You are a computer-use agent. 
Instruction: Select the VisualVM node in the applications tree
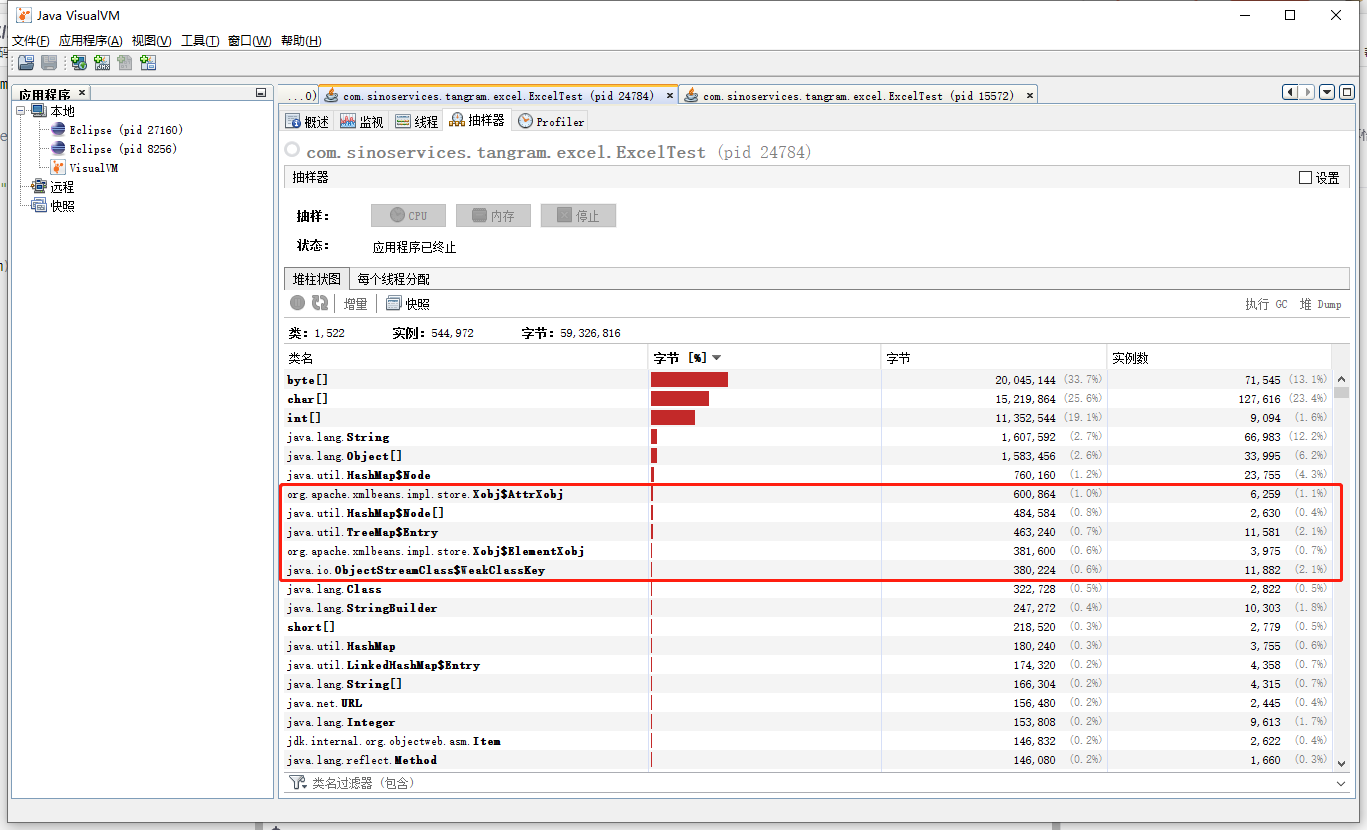[x=95, y=167]
